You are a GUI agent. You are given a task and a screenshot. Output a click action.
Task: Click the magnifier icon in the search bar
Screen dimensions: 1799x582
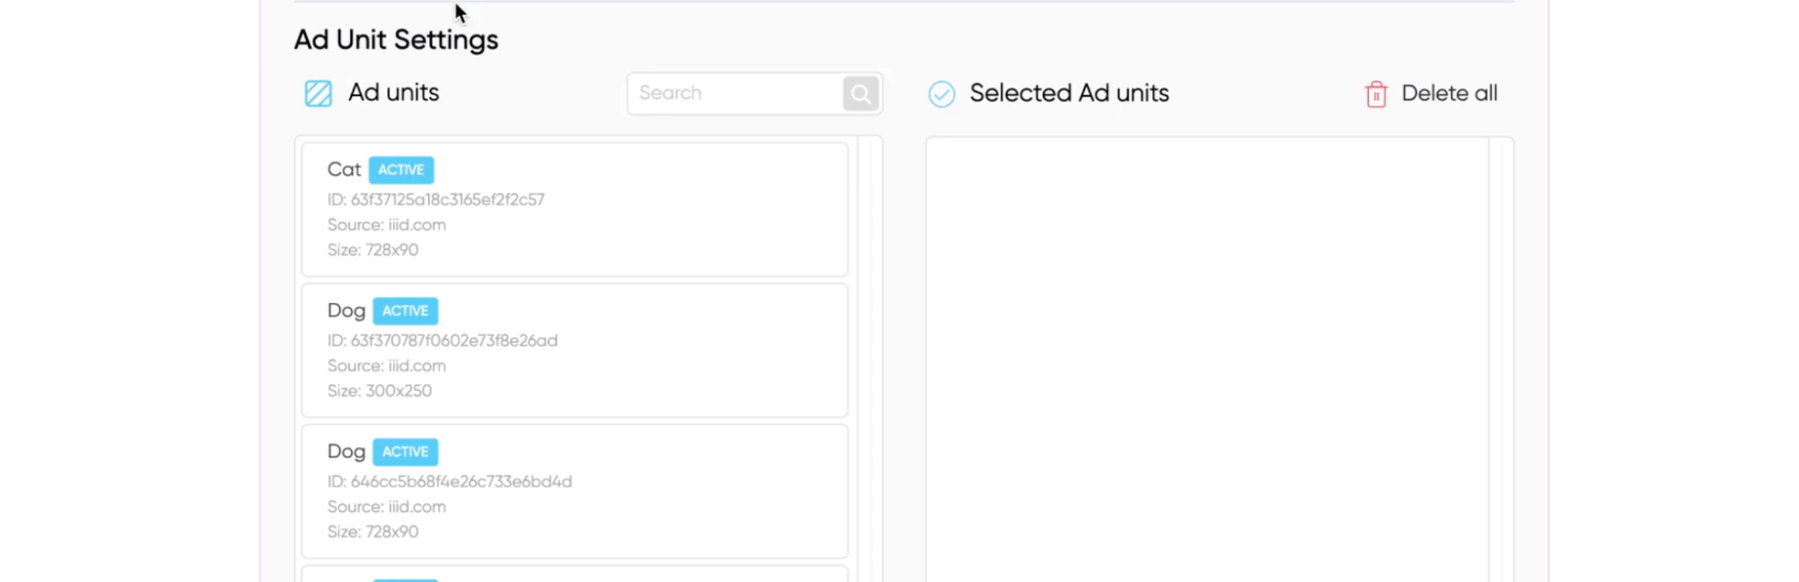[858, 92]
